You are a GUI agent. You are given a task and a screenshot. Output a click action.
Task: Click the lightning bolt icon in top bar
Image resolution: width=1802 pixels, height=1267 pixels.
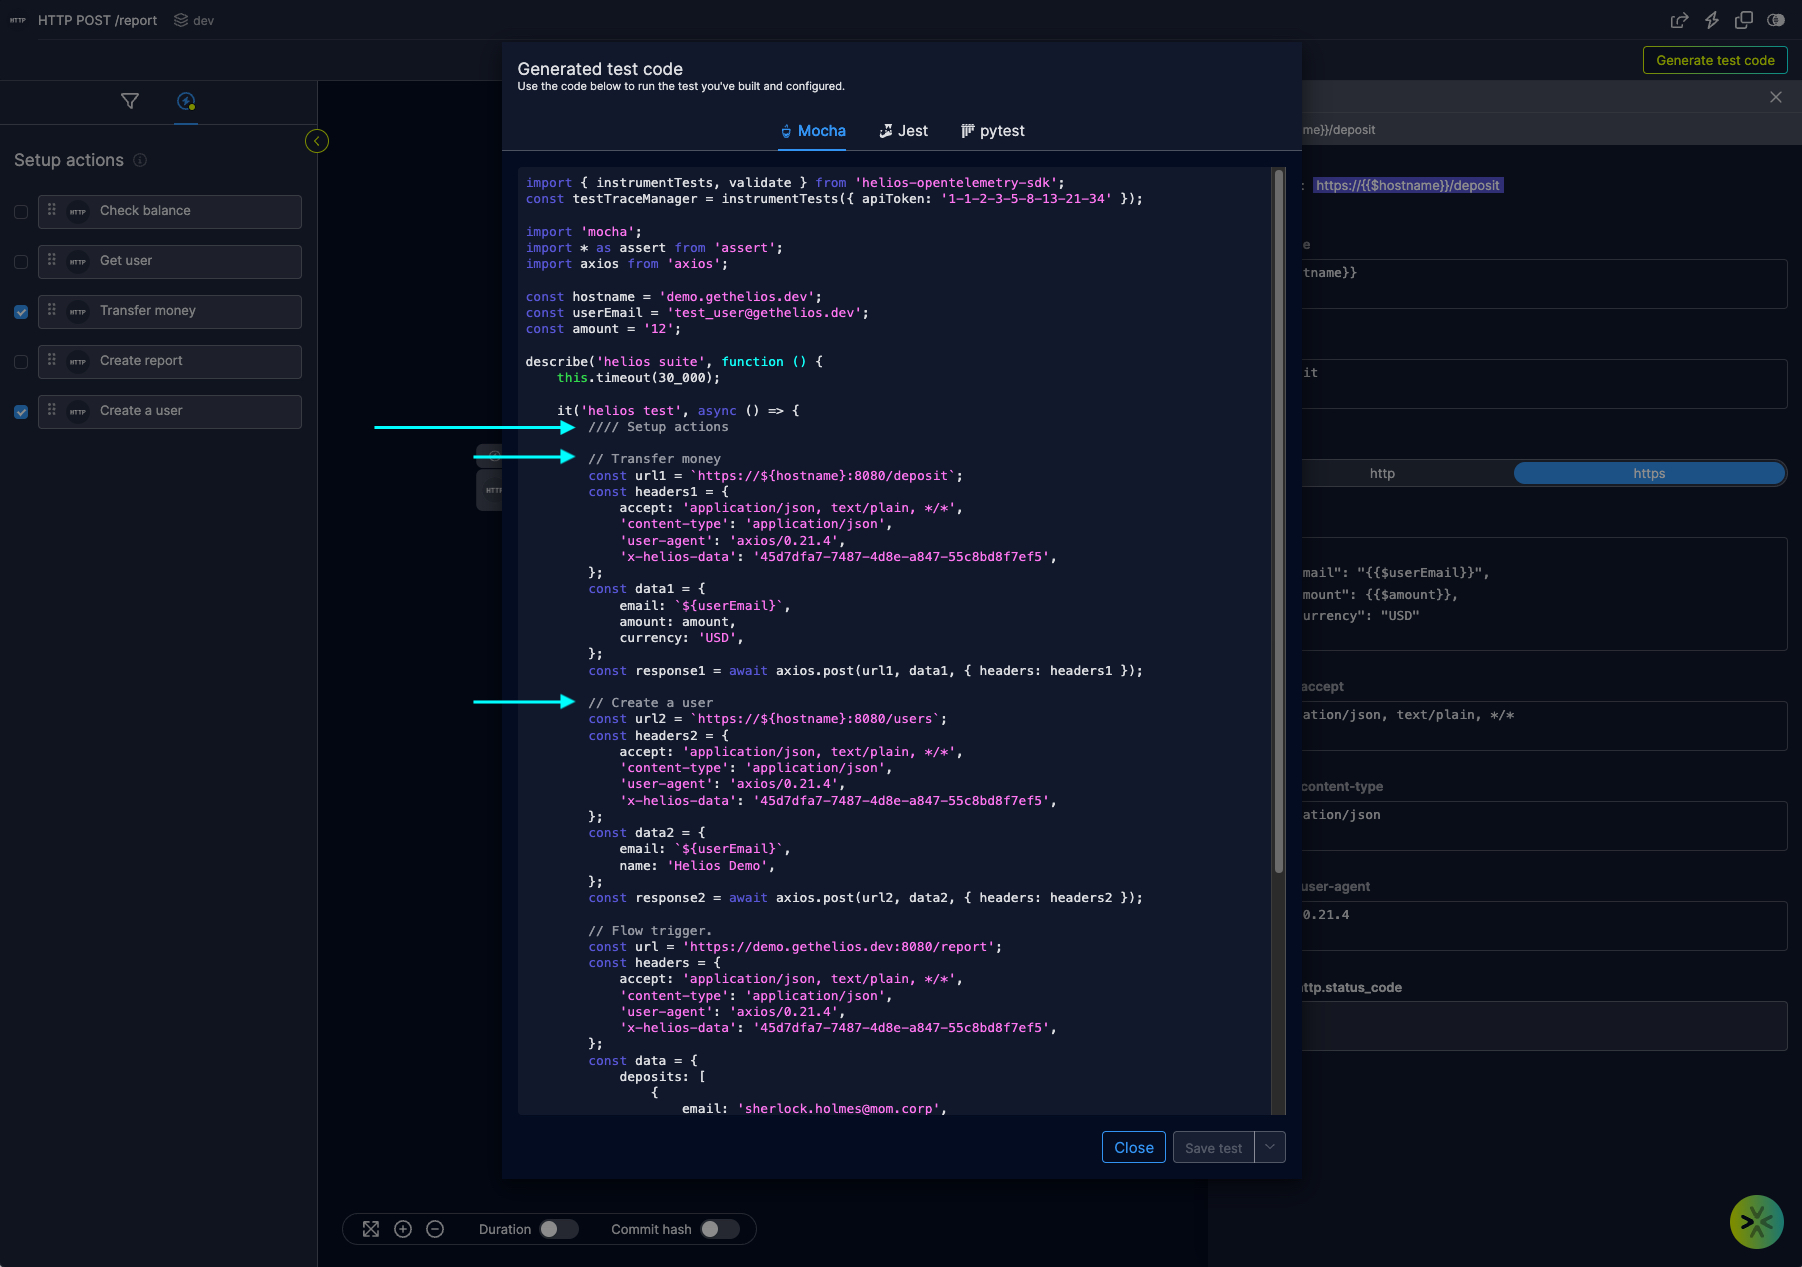[1711, 20]
